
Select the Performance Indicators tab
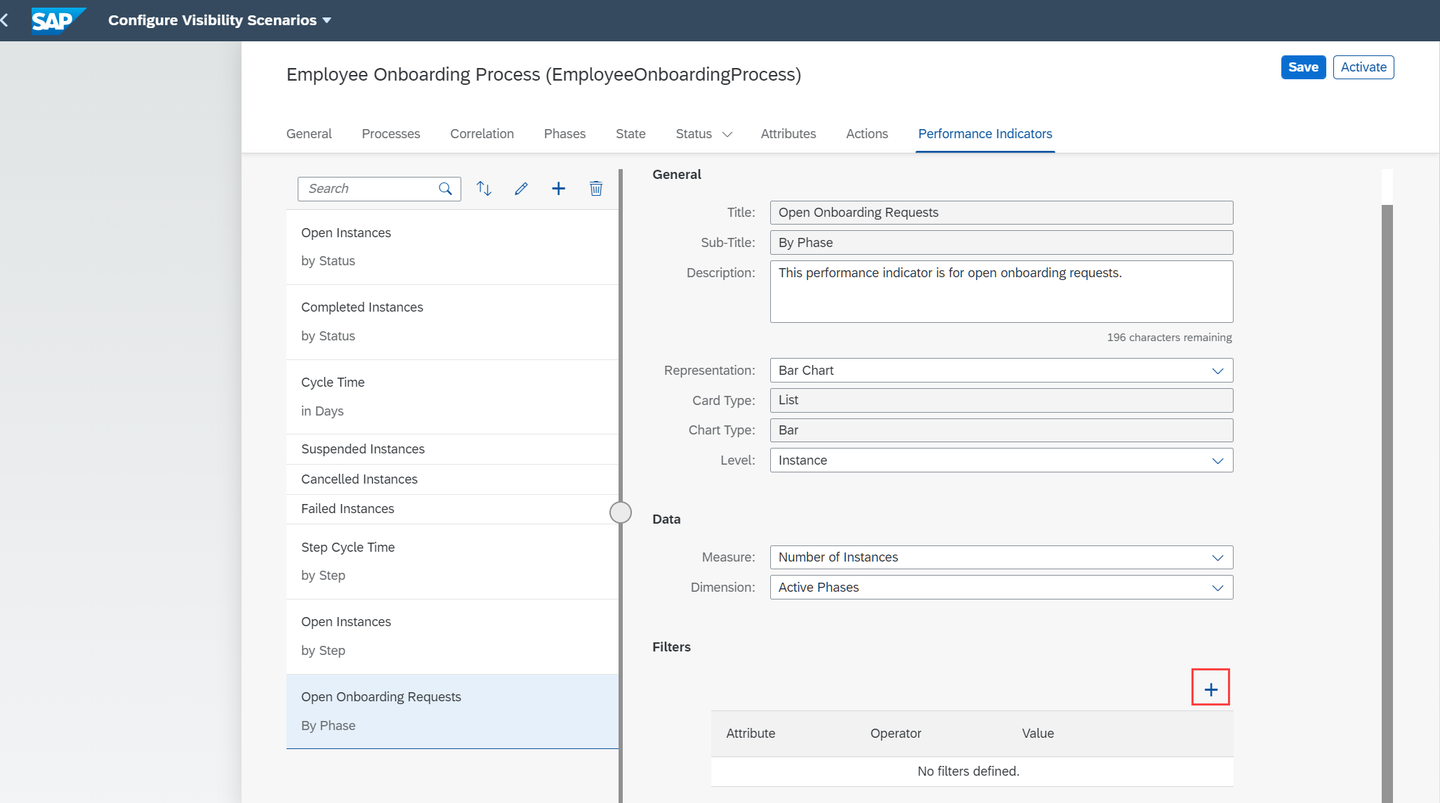(985, 134)
